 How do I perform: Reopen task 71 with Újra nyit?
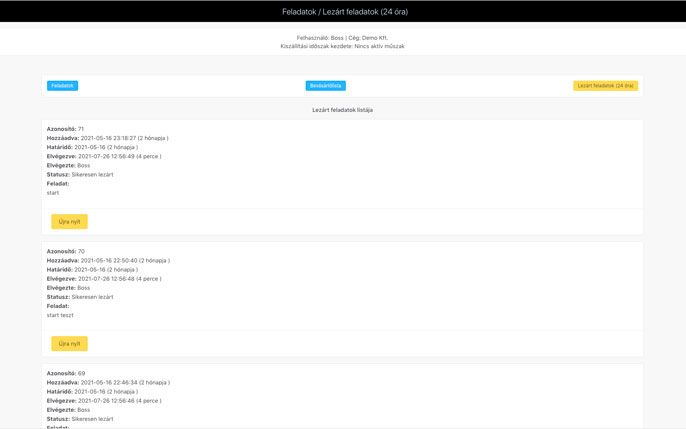(69, 221)
